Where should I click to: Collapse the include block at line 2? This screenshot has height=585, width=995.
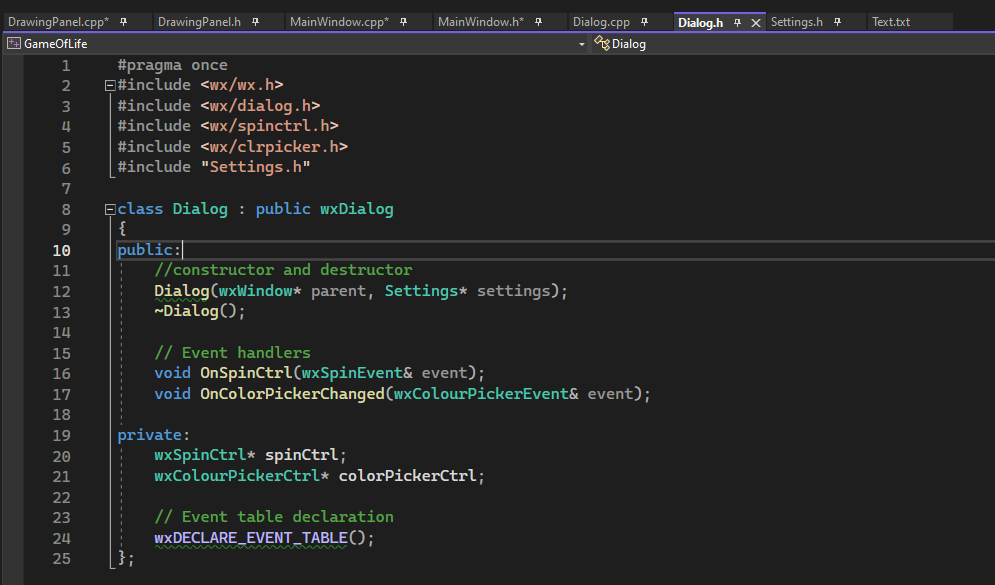point(109,84)
